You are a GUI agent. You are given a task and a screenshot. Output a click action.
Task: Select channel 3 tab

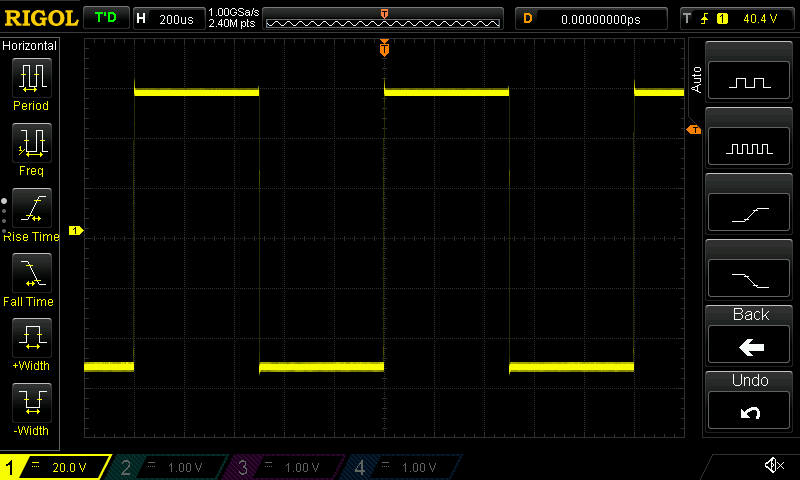pyautogui.click(x=286, y=467)
